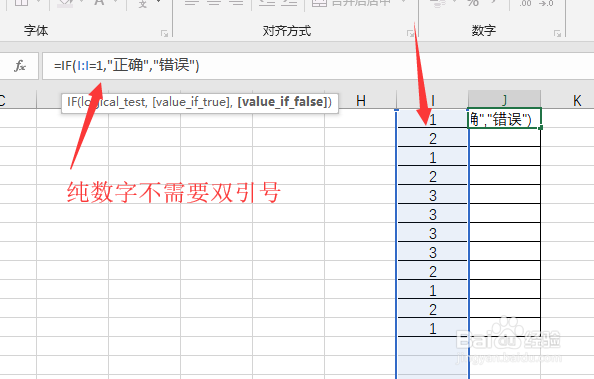This screenshot has height=379, width=594.
Task: Click the active cell in column J showing "错误")
Action: click(x=505, y=119)
